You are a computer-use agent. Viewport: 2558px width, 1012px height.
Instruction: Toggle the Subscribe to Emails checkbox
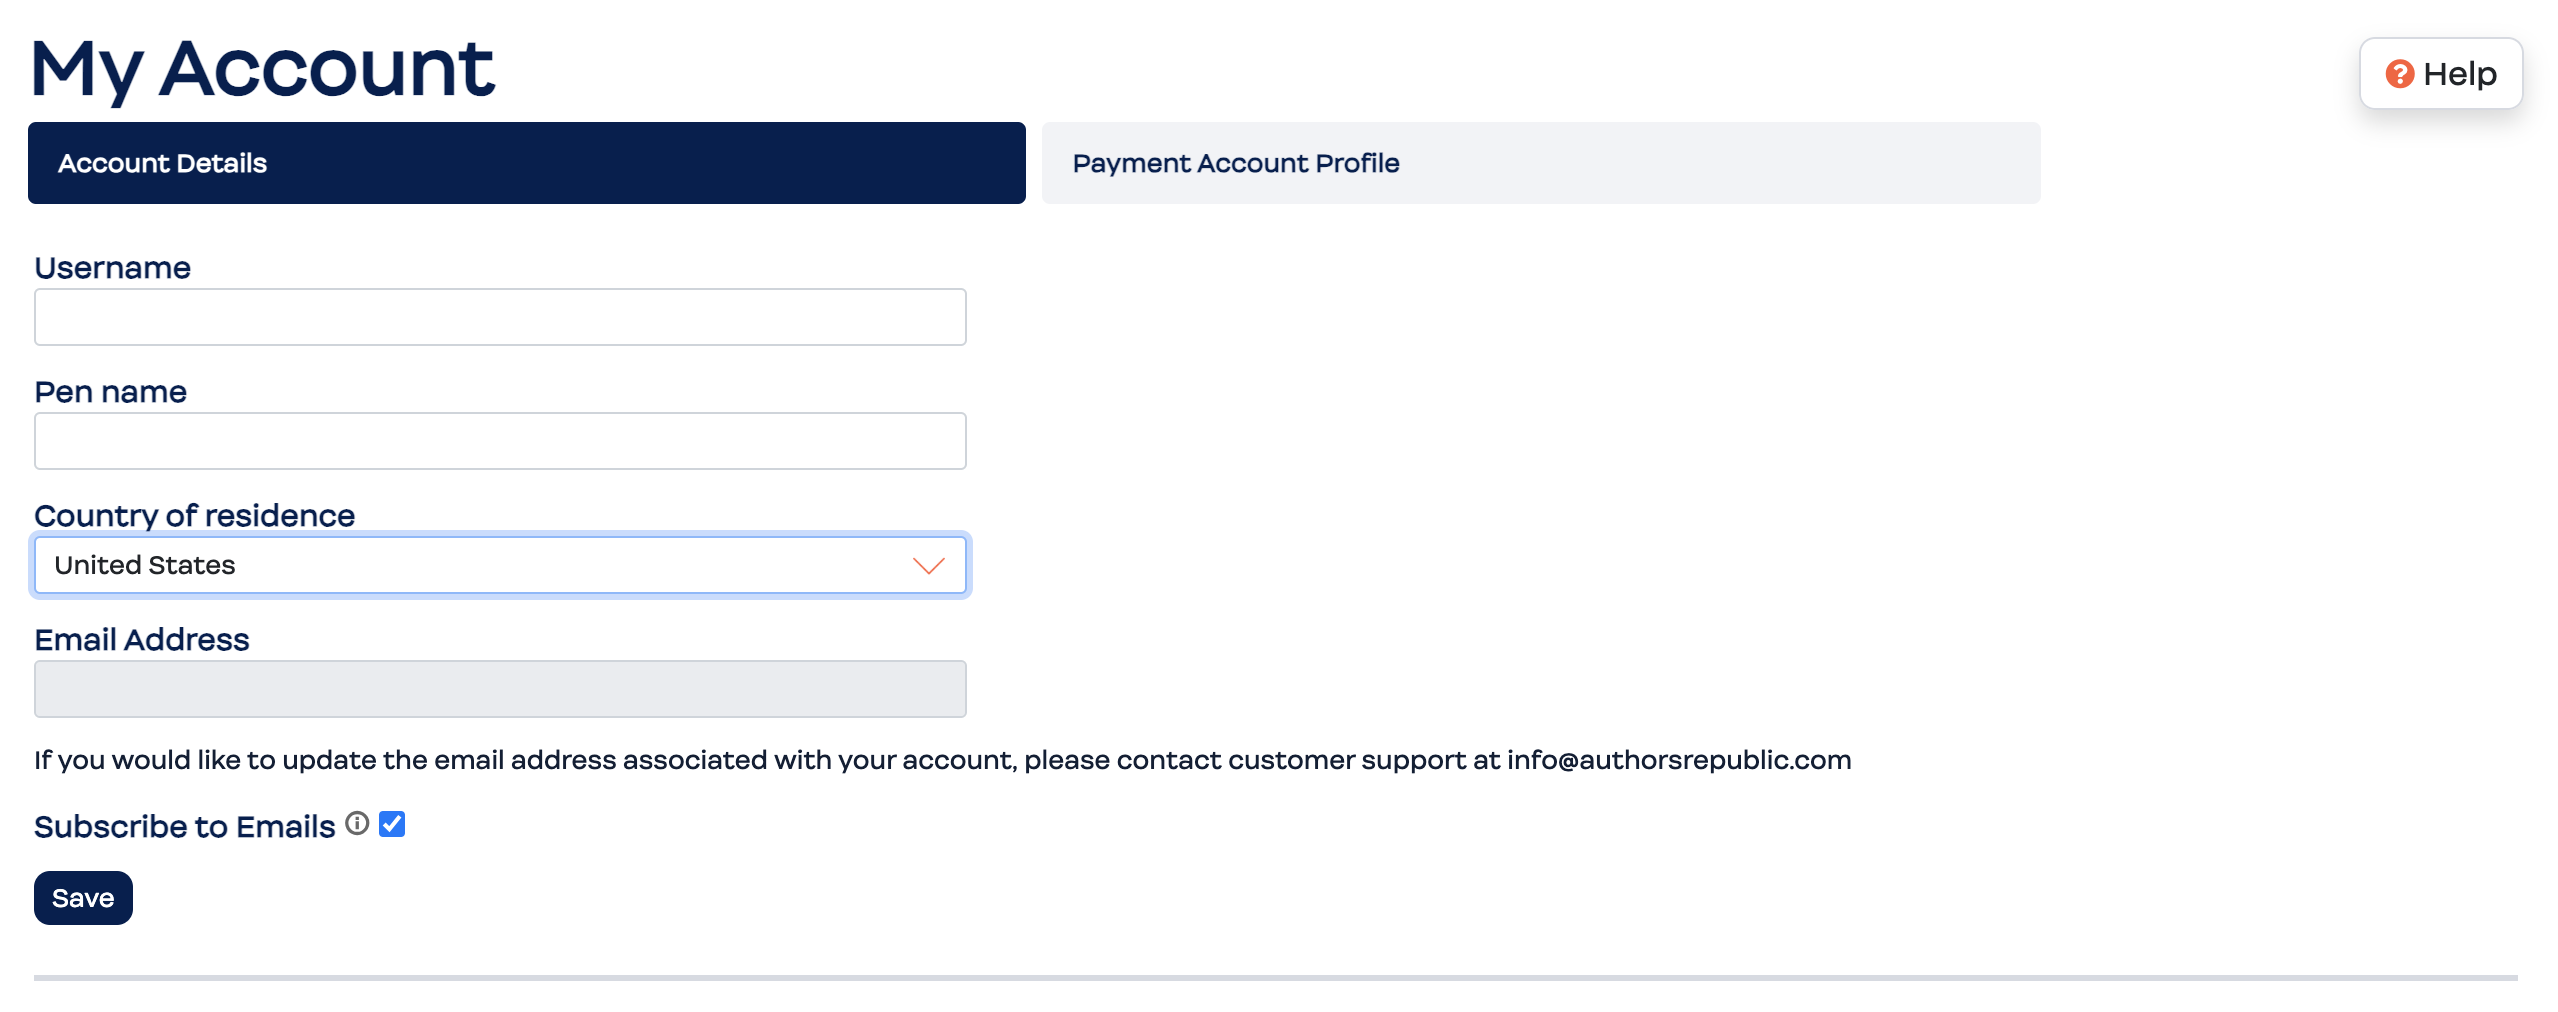pyautogui.click(x=392, y=824)
